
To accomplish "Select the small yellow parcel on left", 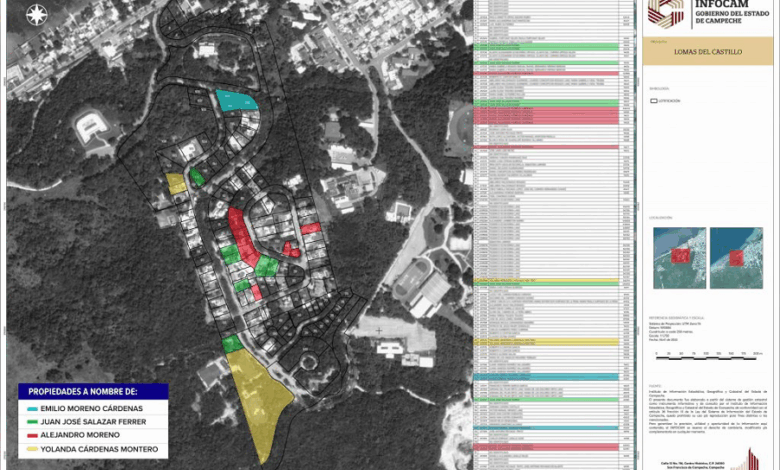I will point(176,182).
